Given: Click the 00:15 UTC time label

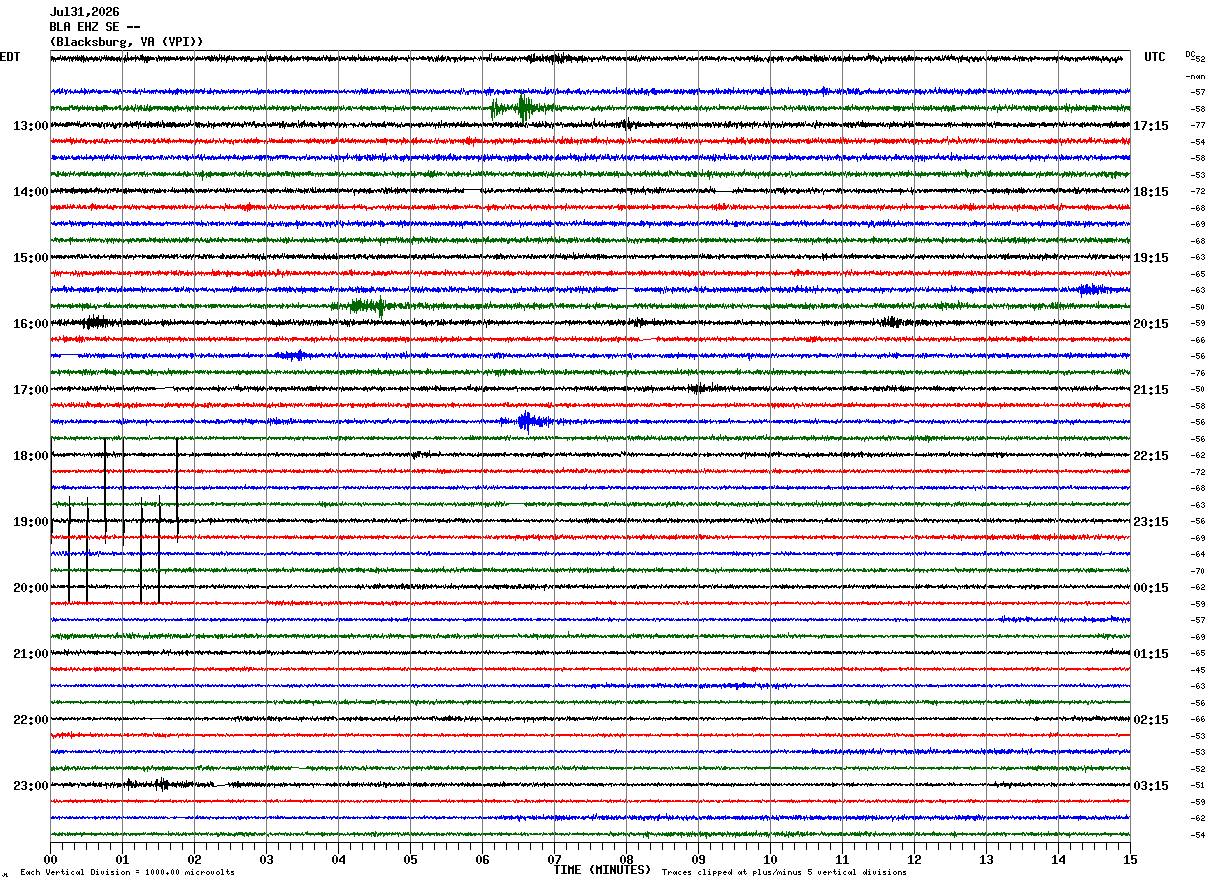Looking at the screenshot, I should [1151, 588].
